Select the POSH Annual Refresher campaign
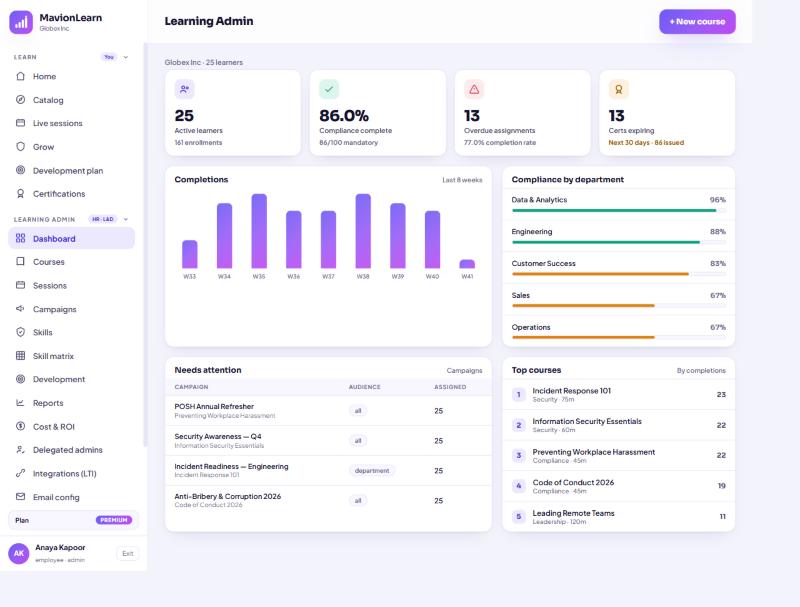 coord(328,411)
